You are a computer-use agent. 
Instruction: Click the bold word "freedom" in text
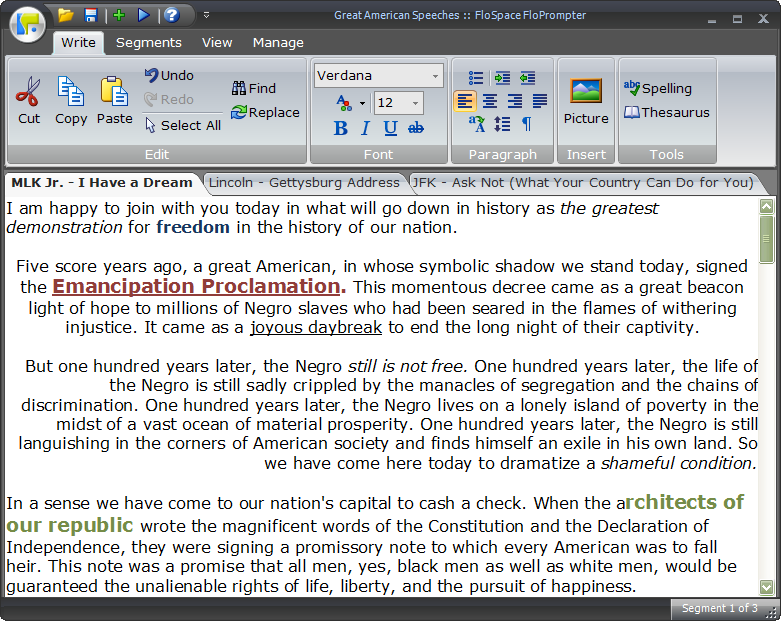pos(193,227)
